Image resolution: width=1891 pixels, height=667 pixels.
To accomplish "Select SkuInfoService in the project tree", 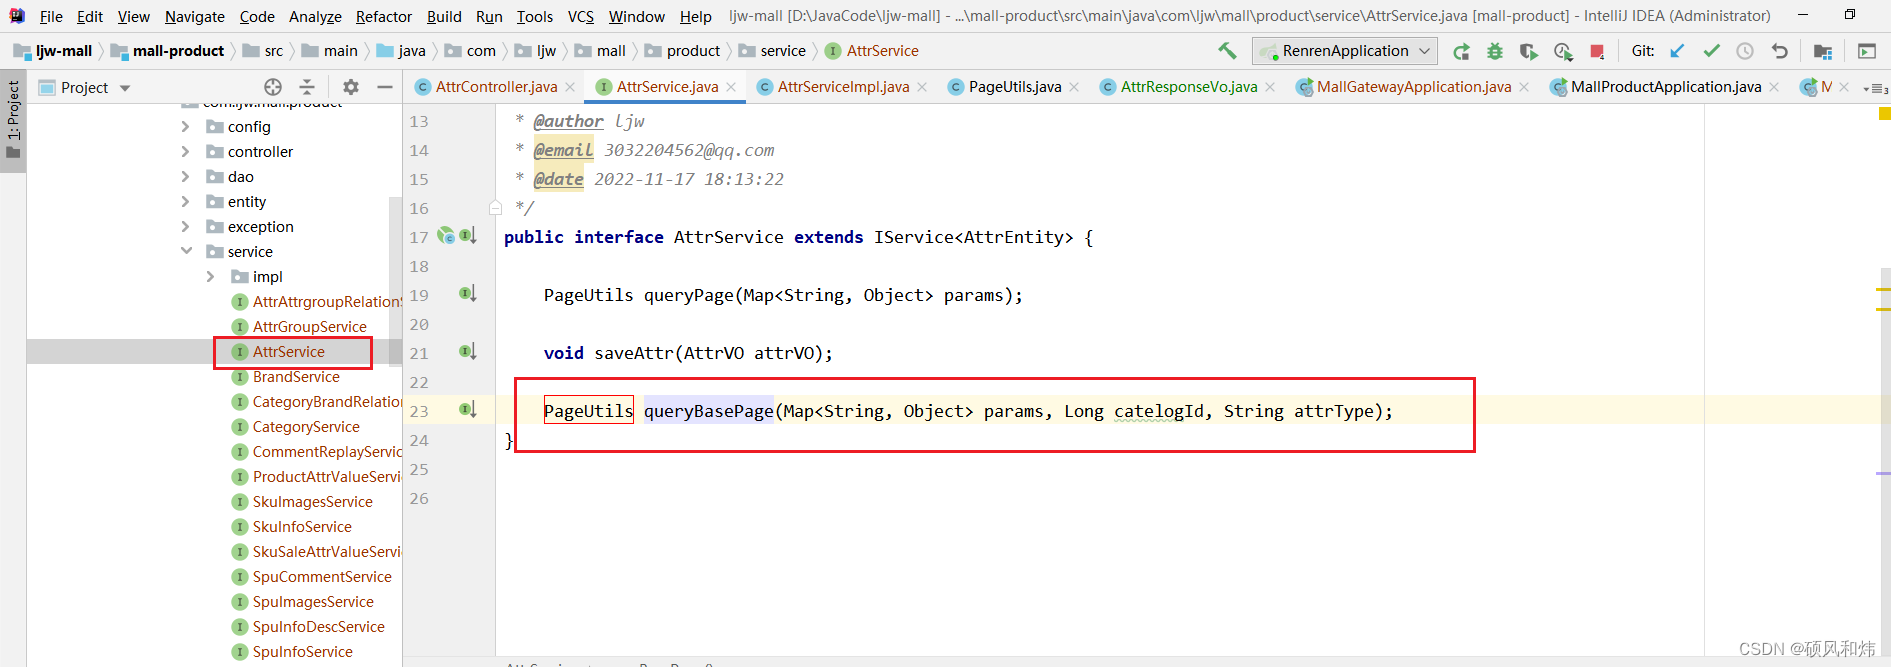I will (302, 527).
